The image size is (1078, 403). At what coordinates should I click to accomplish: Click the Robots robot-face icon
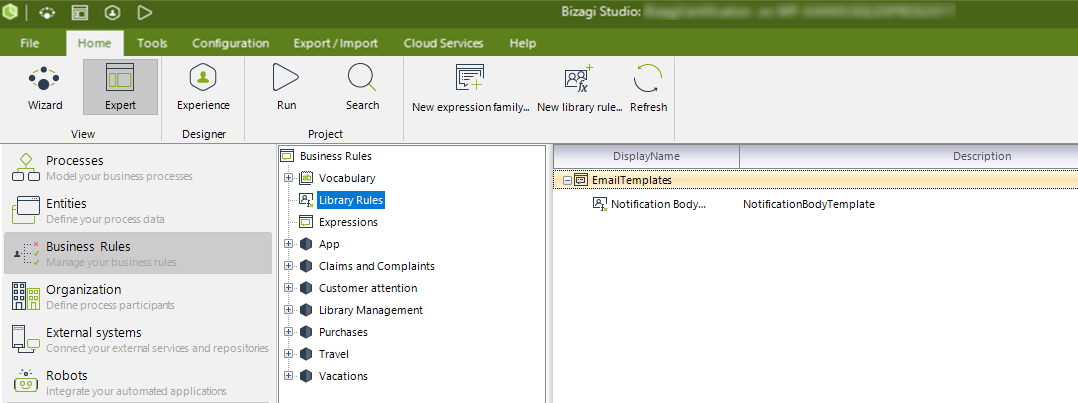(26, 382)
